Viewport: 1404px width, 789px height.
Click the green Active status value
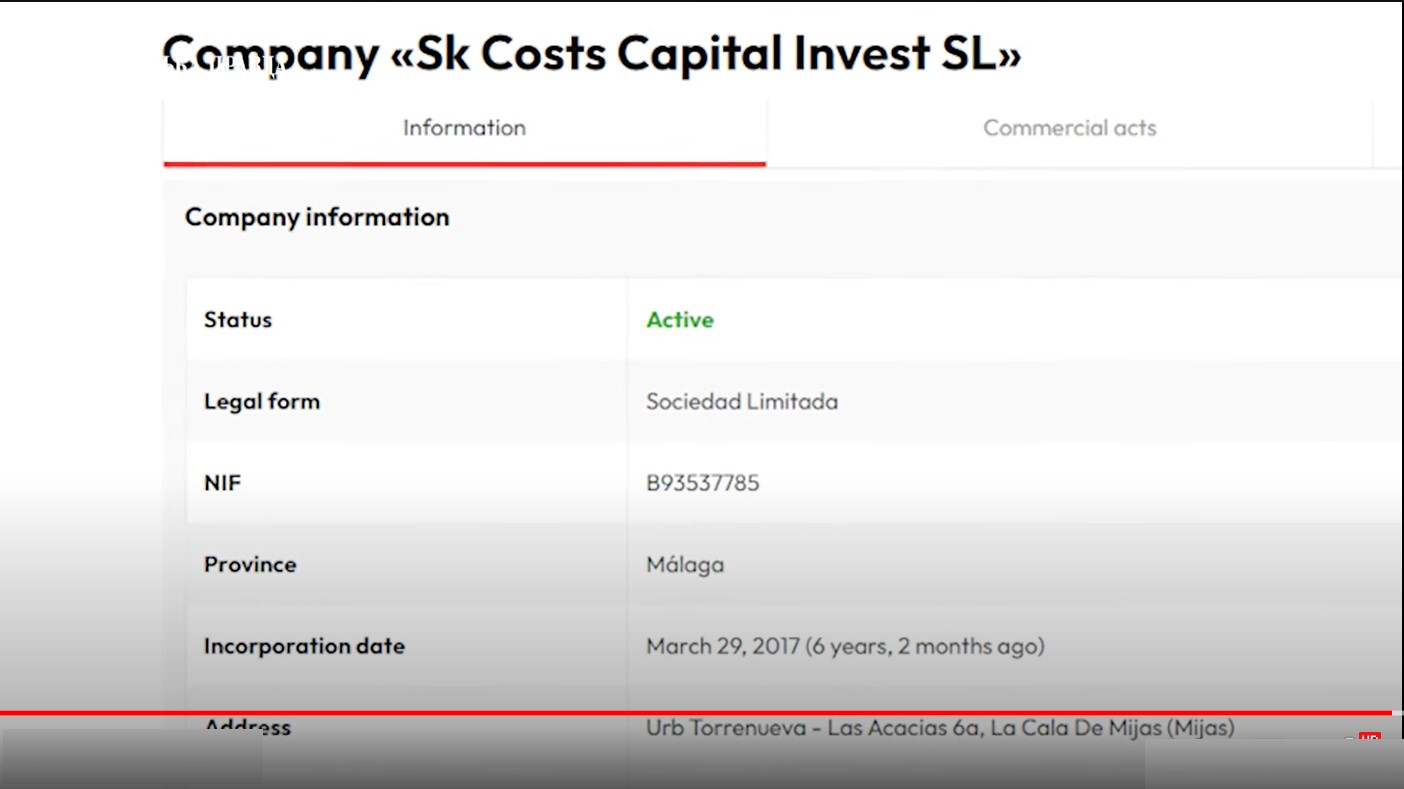pos(680,320)
